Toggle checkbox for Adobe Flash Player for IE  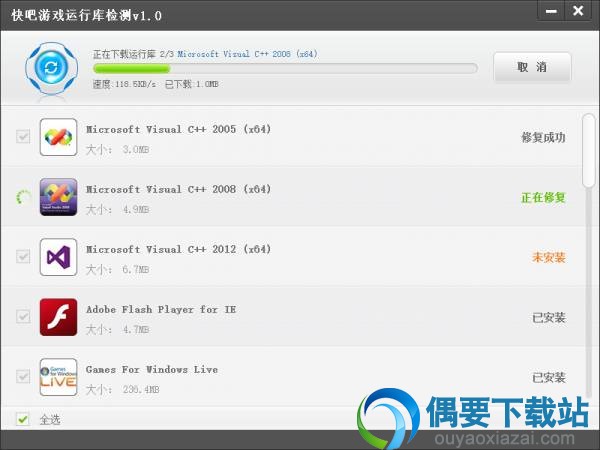click(x=23, y=316)
